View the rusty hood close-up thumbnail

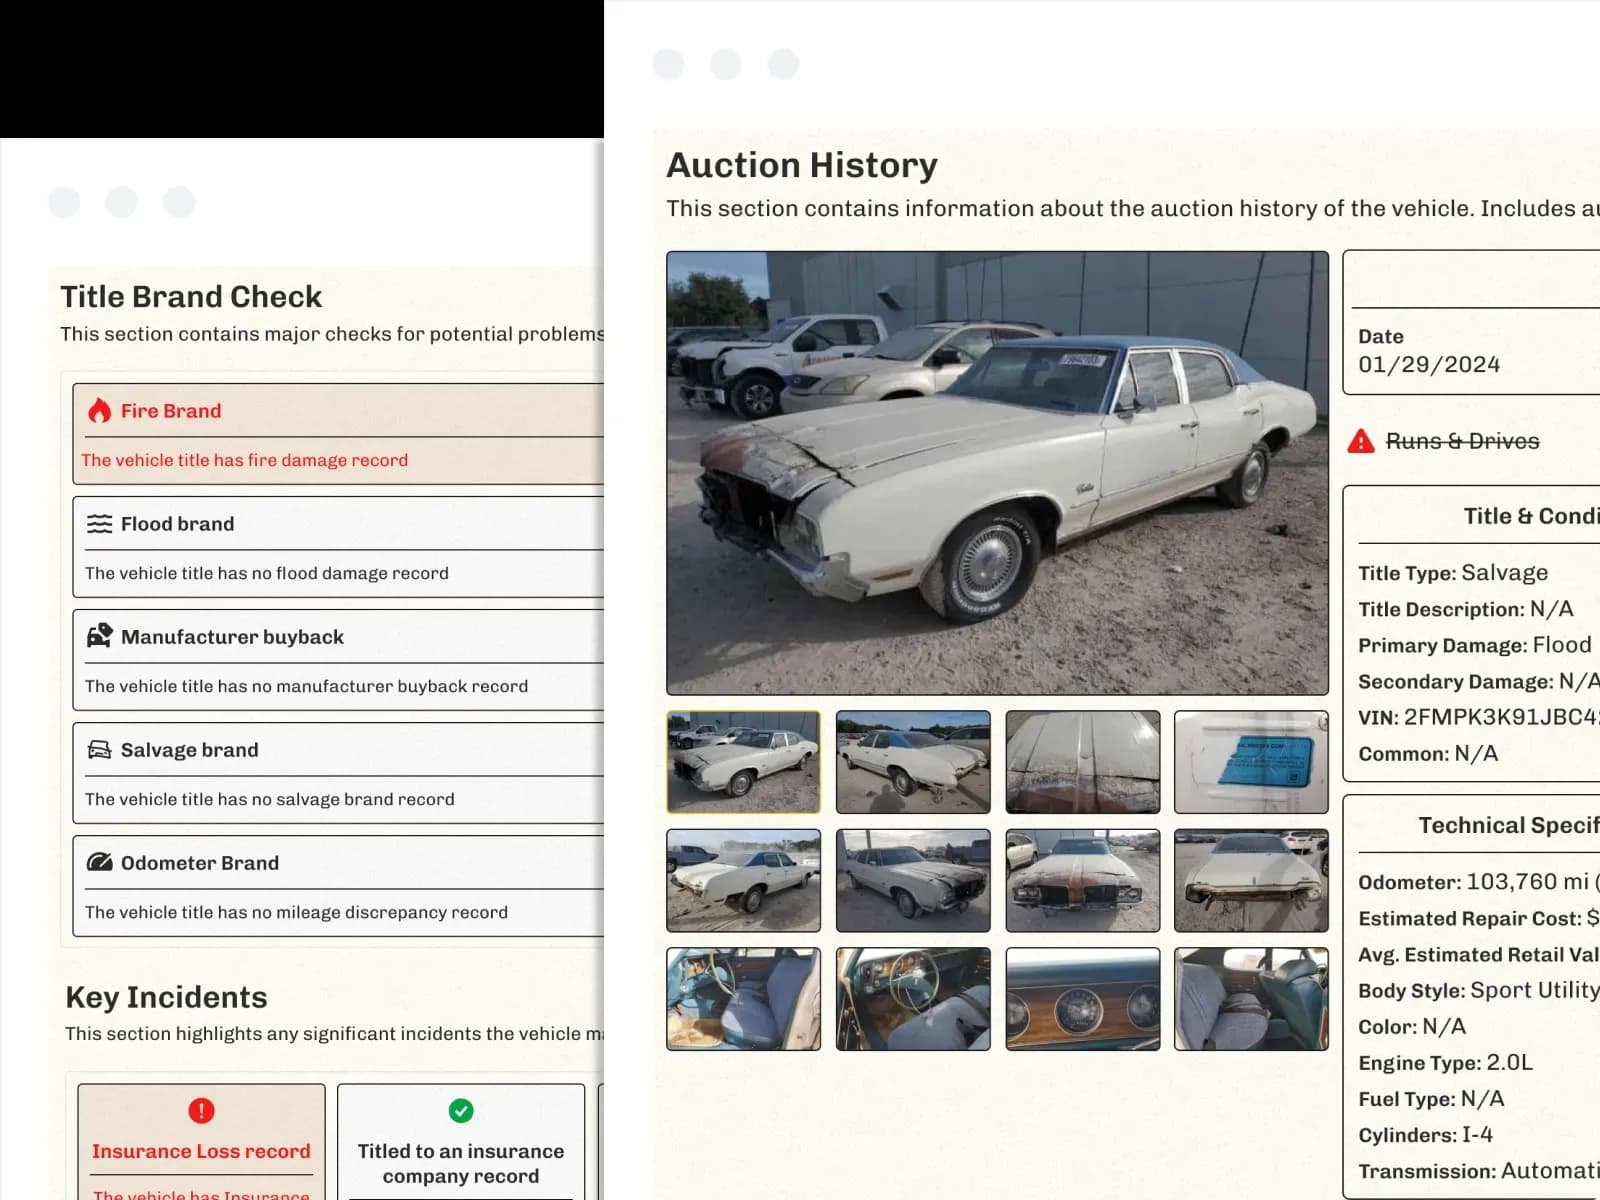click(1082, 762)
